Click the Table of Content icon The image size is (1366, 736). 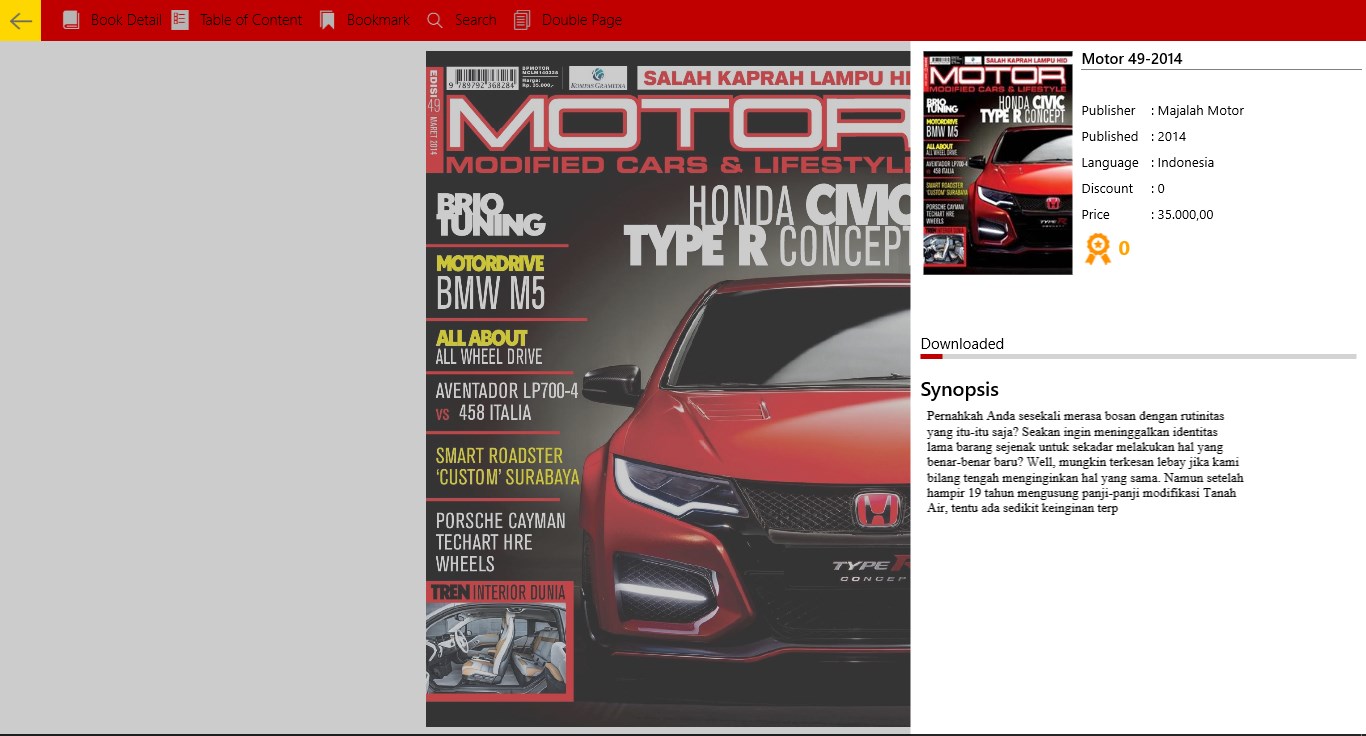180,20
